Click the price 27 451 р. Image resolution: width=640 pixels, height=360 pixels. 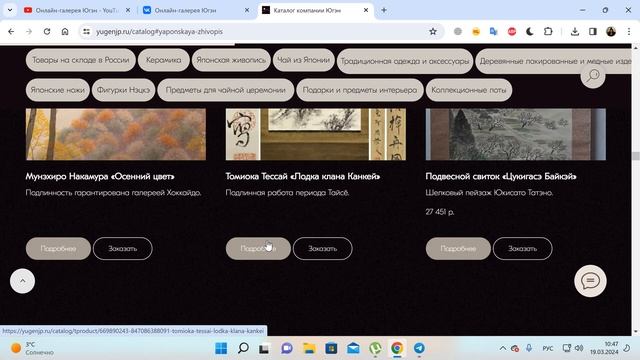[440, 212]
